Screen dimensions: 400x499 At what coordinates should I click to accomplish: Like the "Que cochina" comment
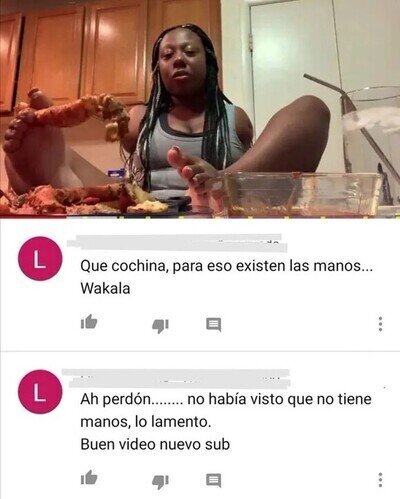[89, 322]
